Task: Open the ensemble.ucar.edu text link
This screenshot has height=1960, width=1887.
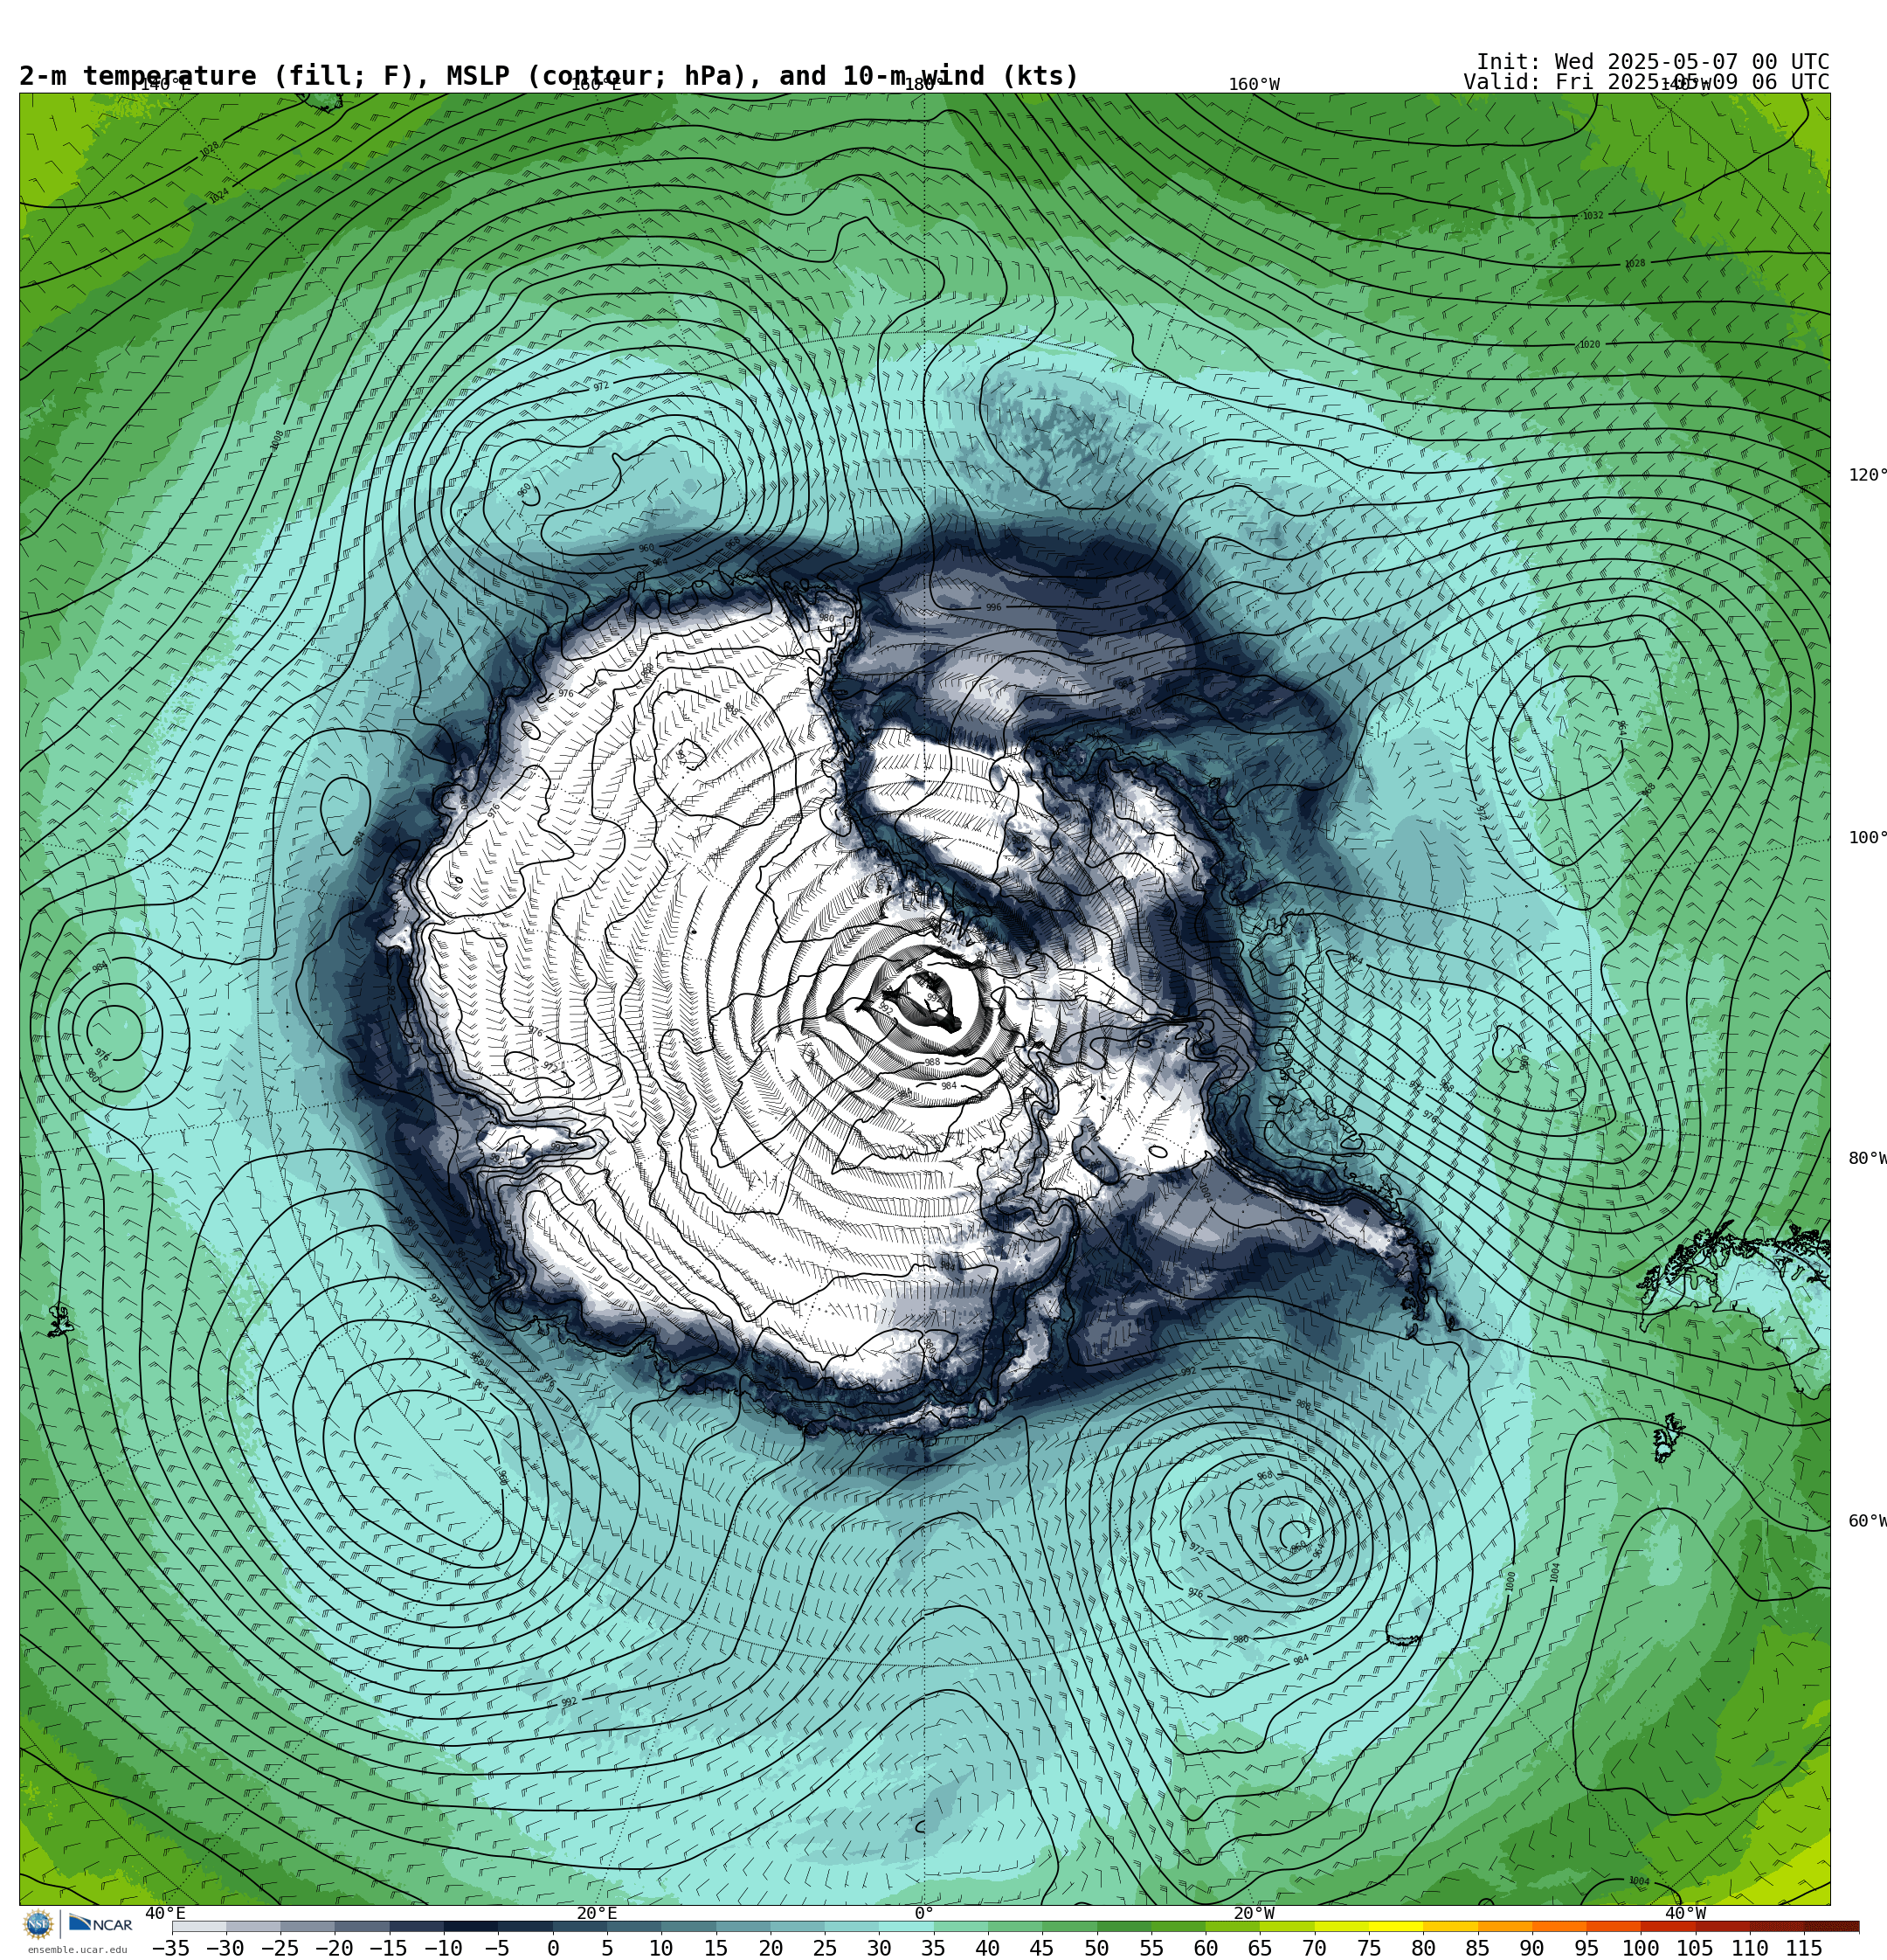Action: tap(77, 1950)
